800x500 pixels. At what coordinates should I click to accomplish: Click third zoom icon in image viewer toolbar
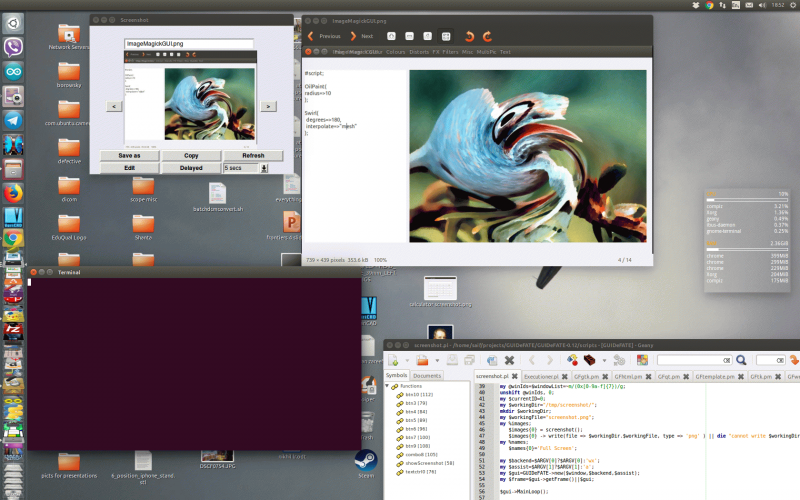click(428, 36)
